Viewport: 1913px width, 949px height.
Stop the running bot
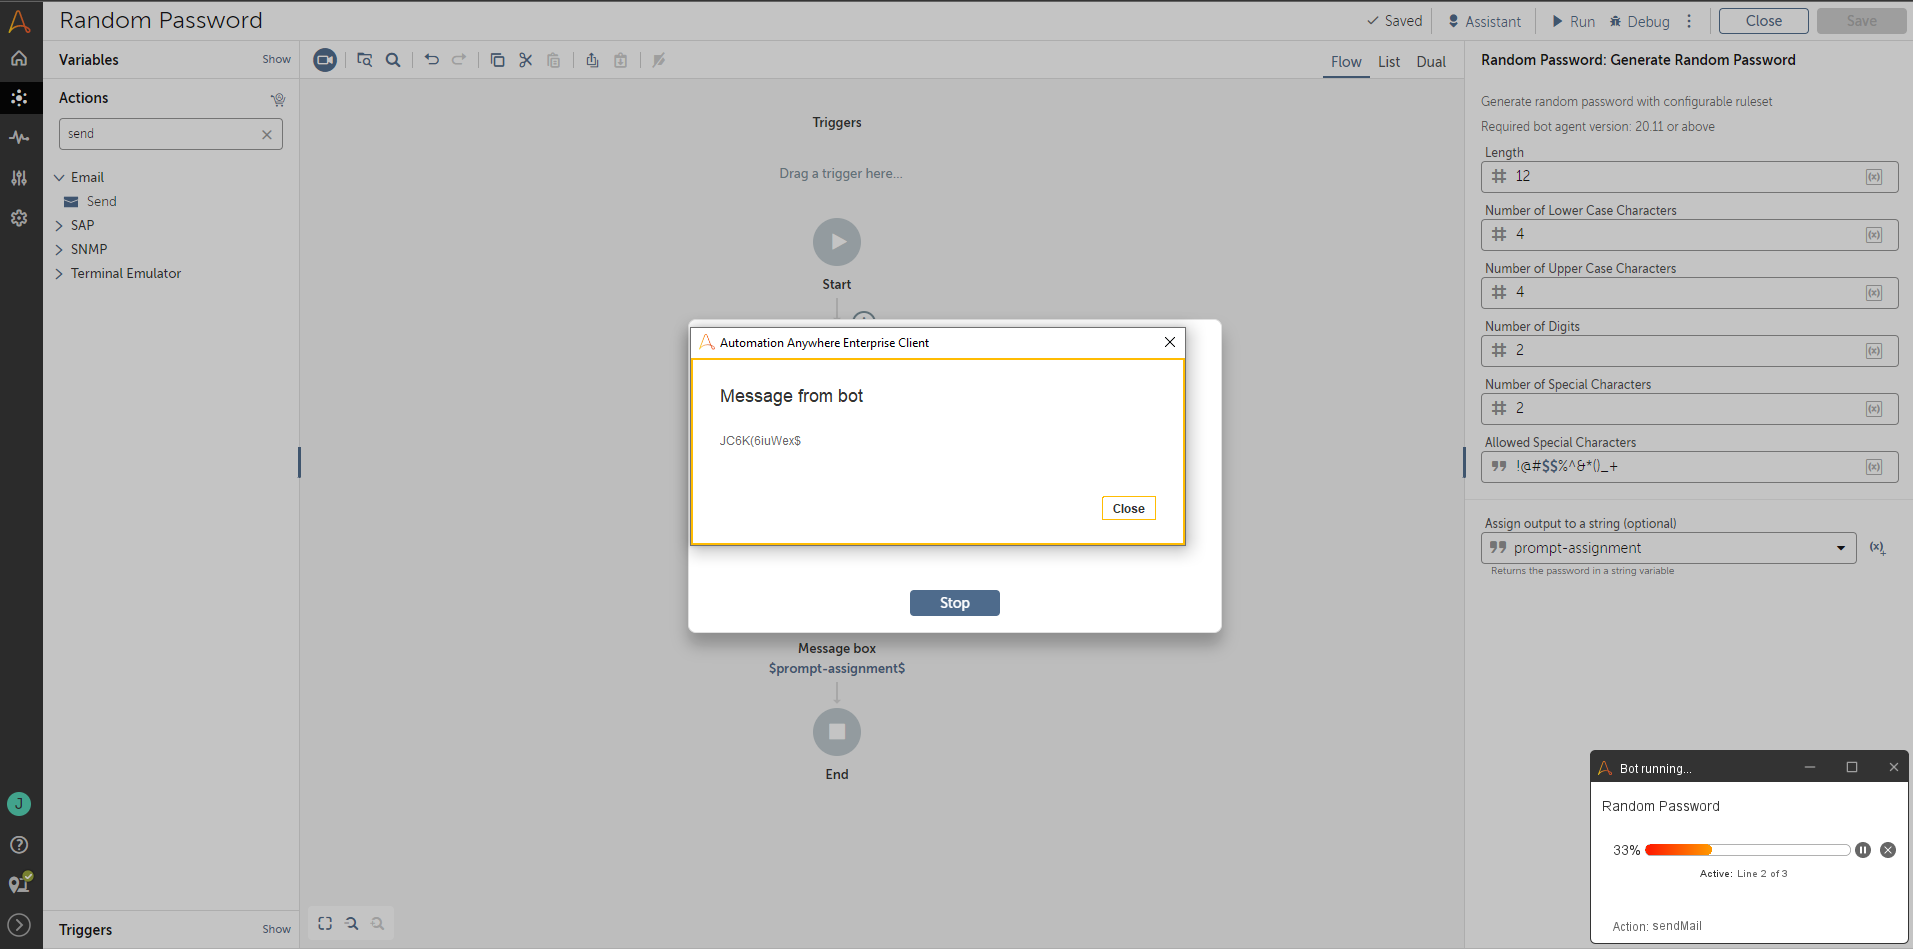[x=955, y=603]
